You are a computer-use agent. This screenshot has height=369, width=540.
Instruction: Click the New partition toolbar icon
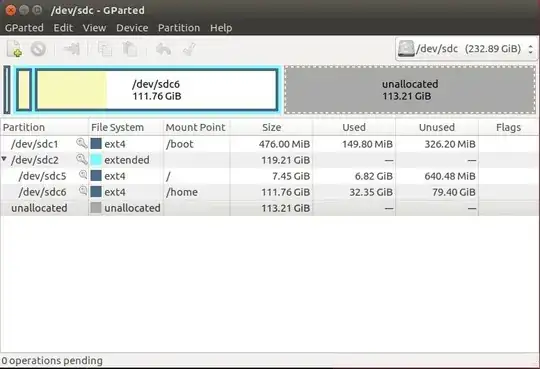click(x=14, y=49)
